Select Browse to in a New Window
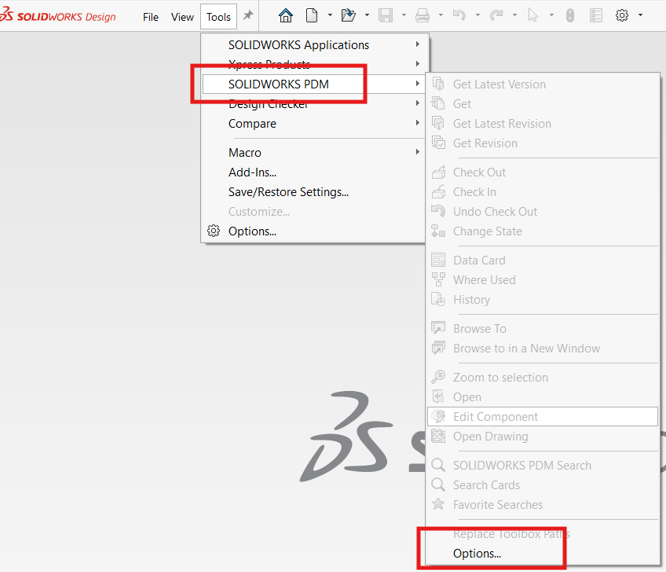Viewport: 666px width, 572px height. point(542,348)
